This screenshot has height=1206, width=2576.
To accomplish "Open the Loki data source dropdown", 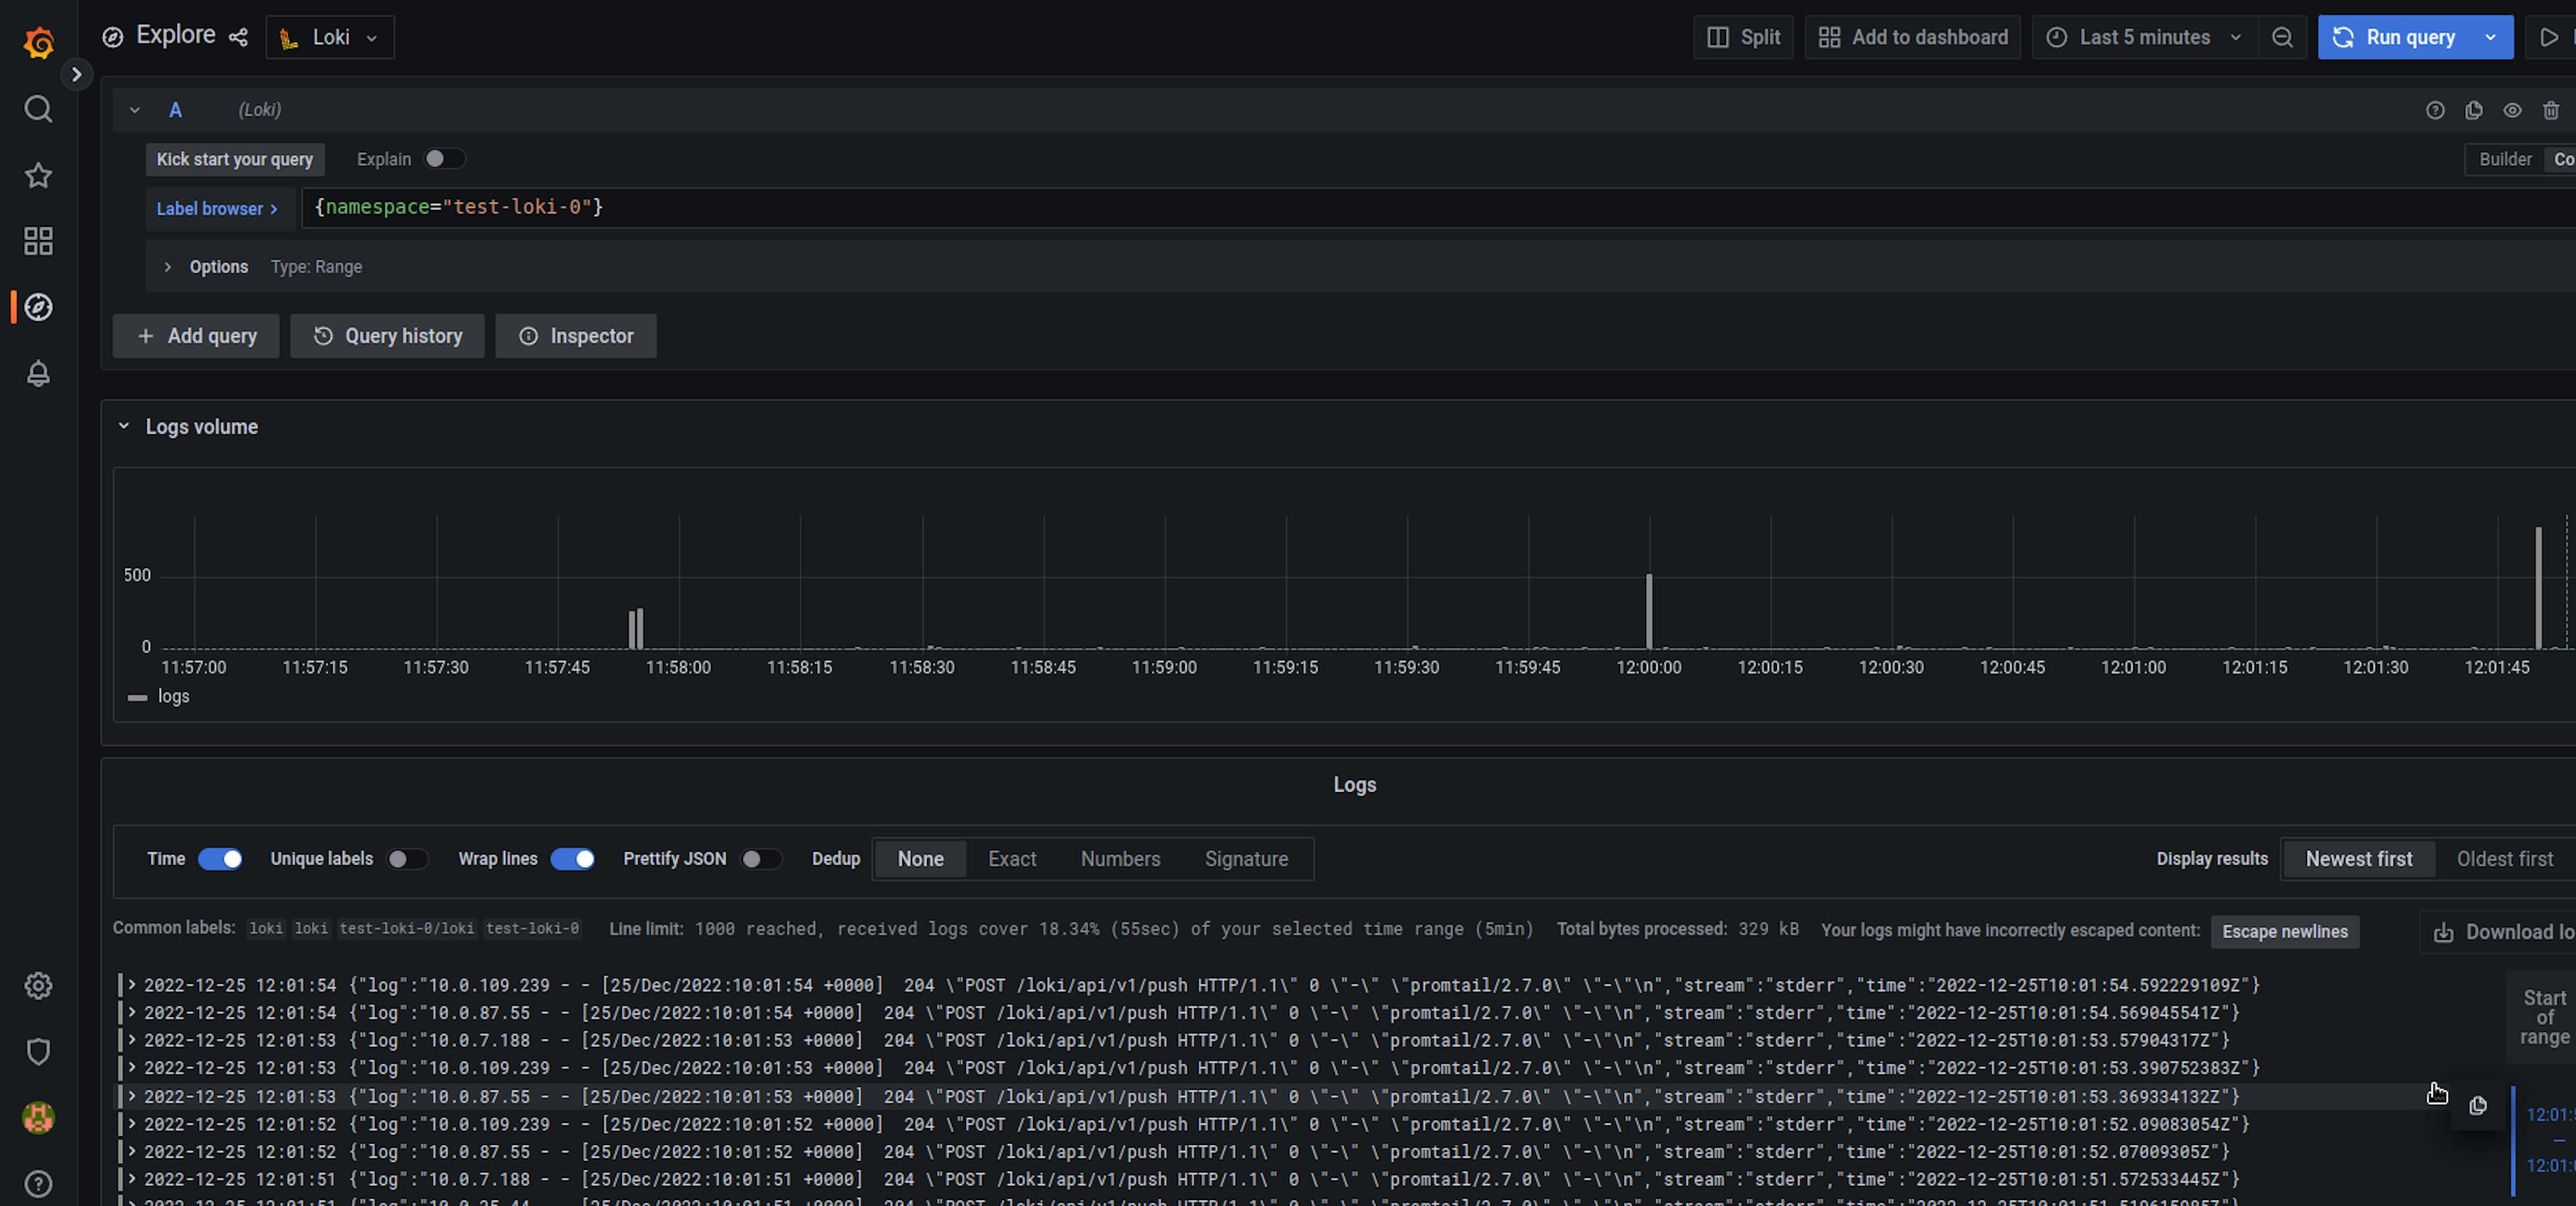I will 330,37.
